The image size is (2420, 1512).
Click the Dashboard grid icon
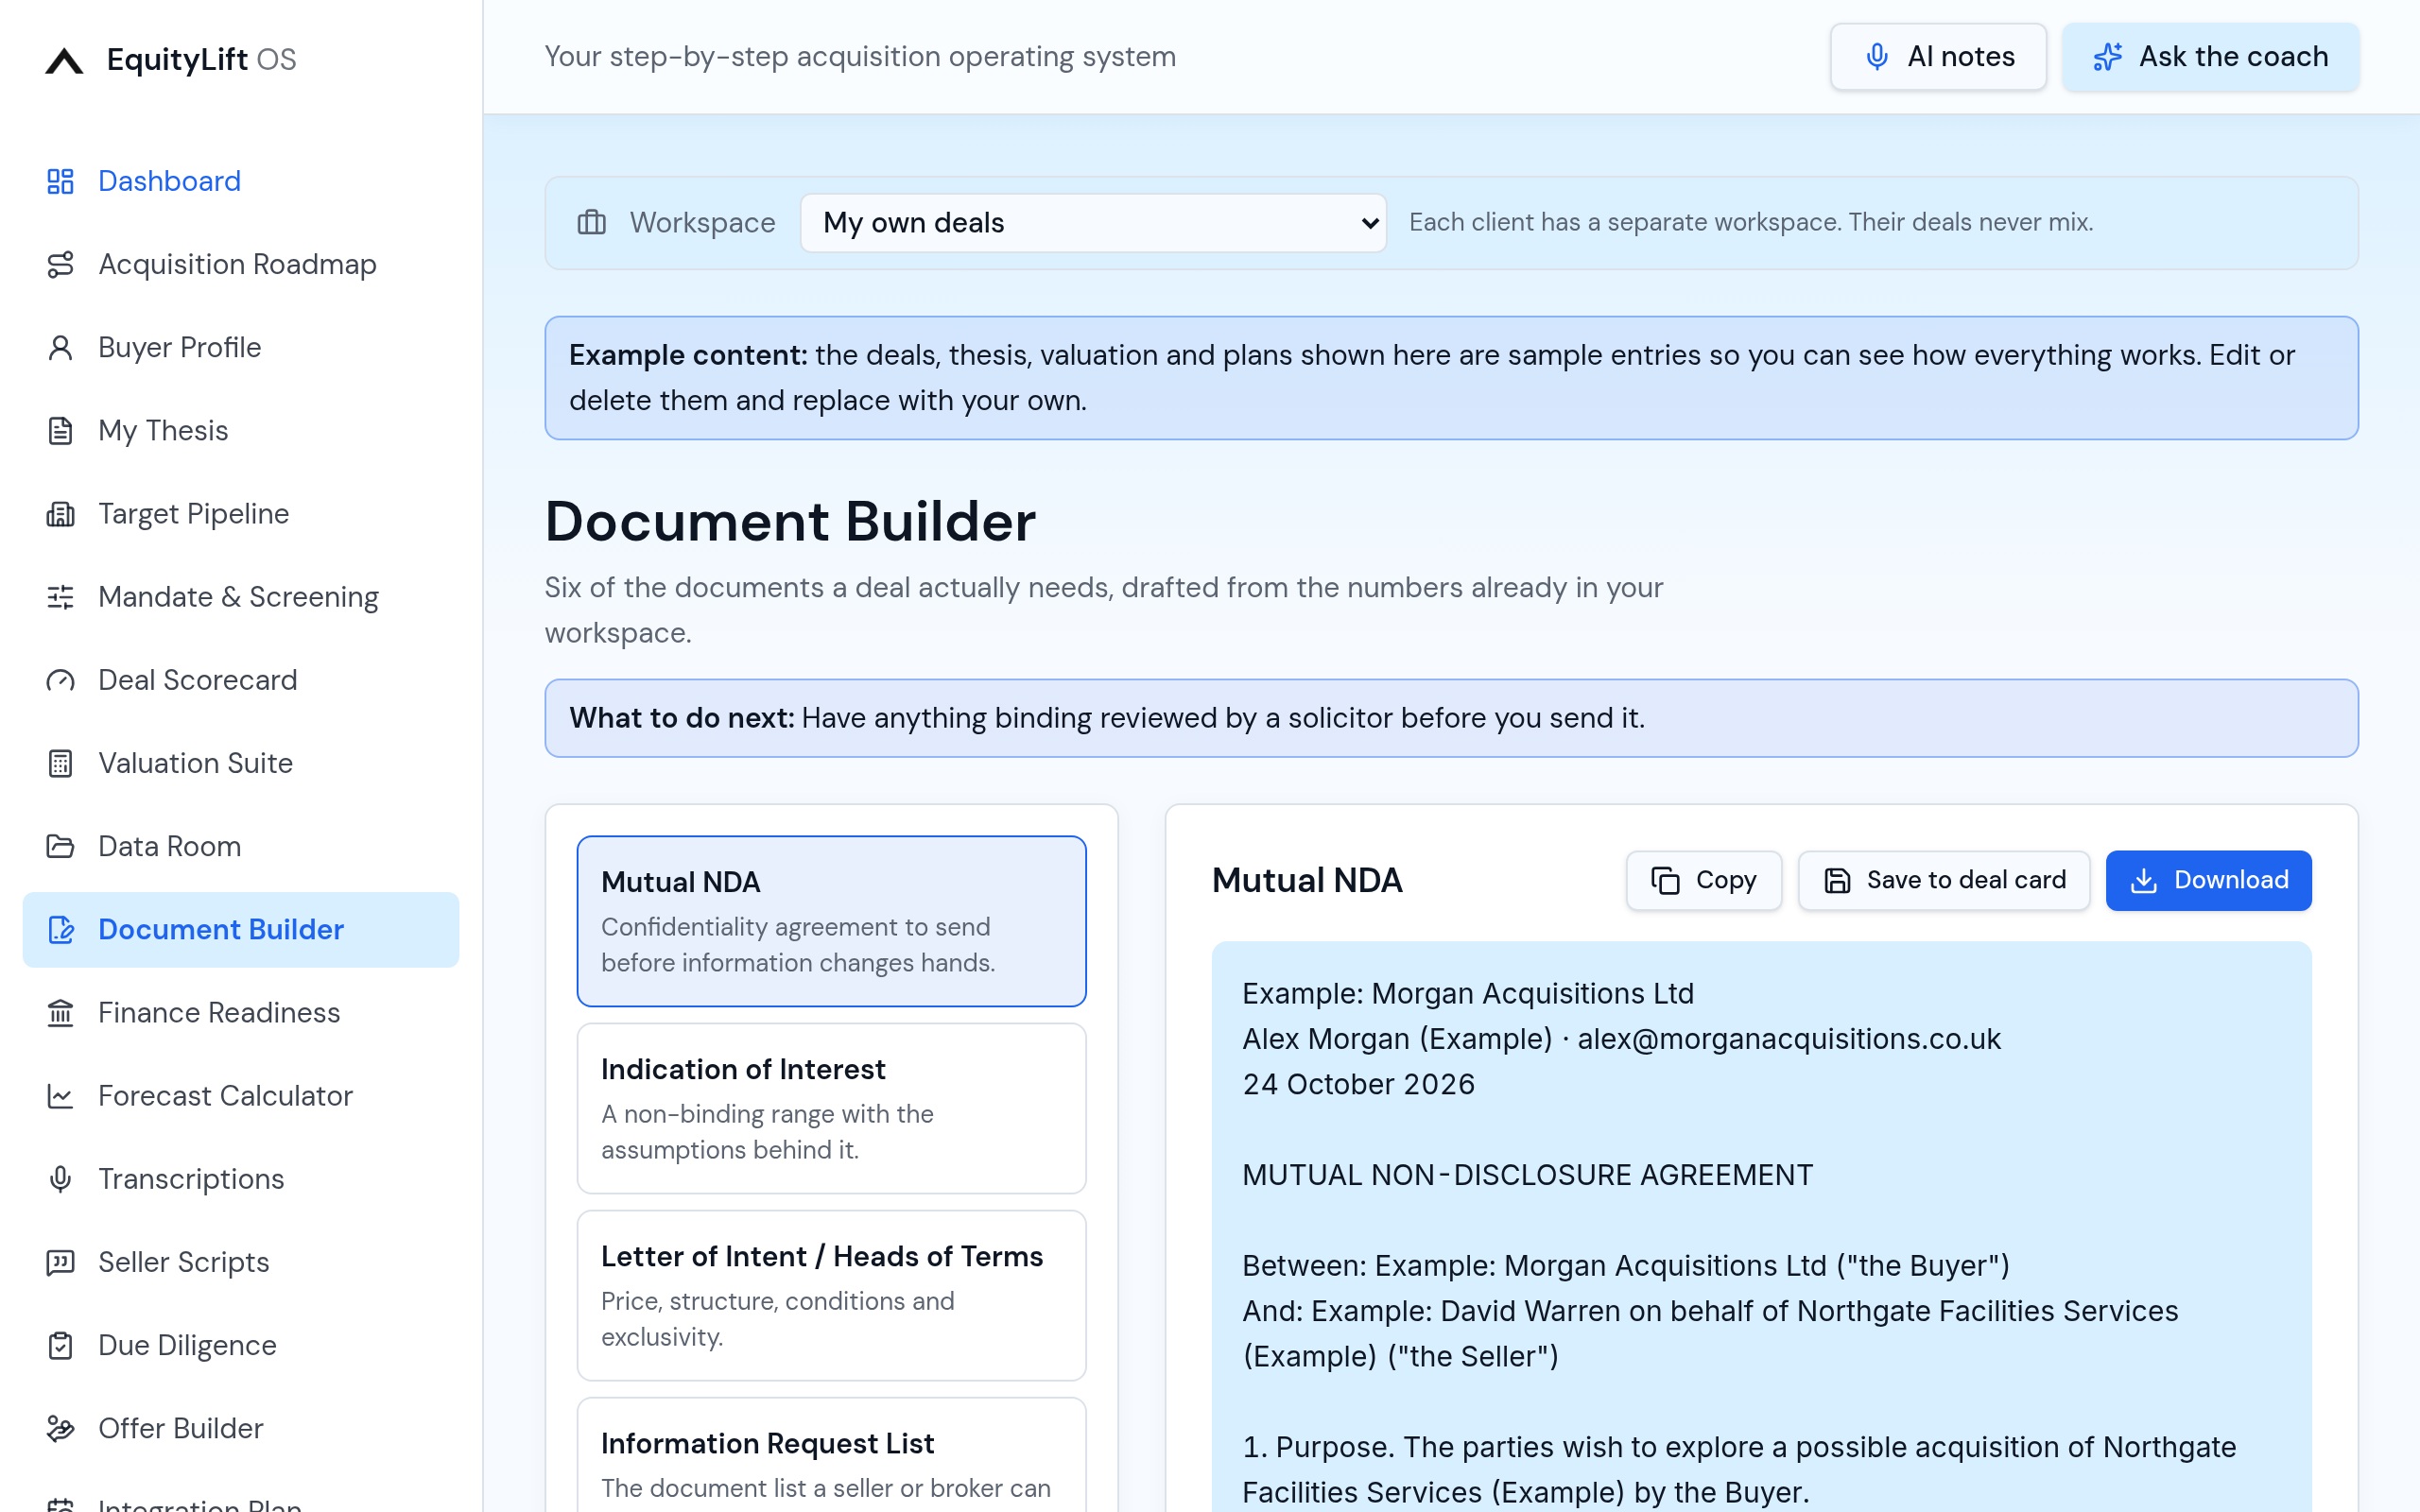[60, 181]
